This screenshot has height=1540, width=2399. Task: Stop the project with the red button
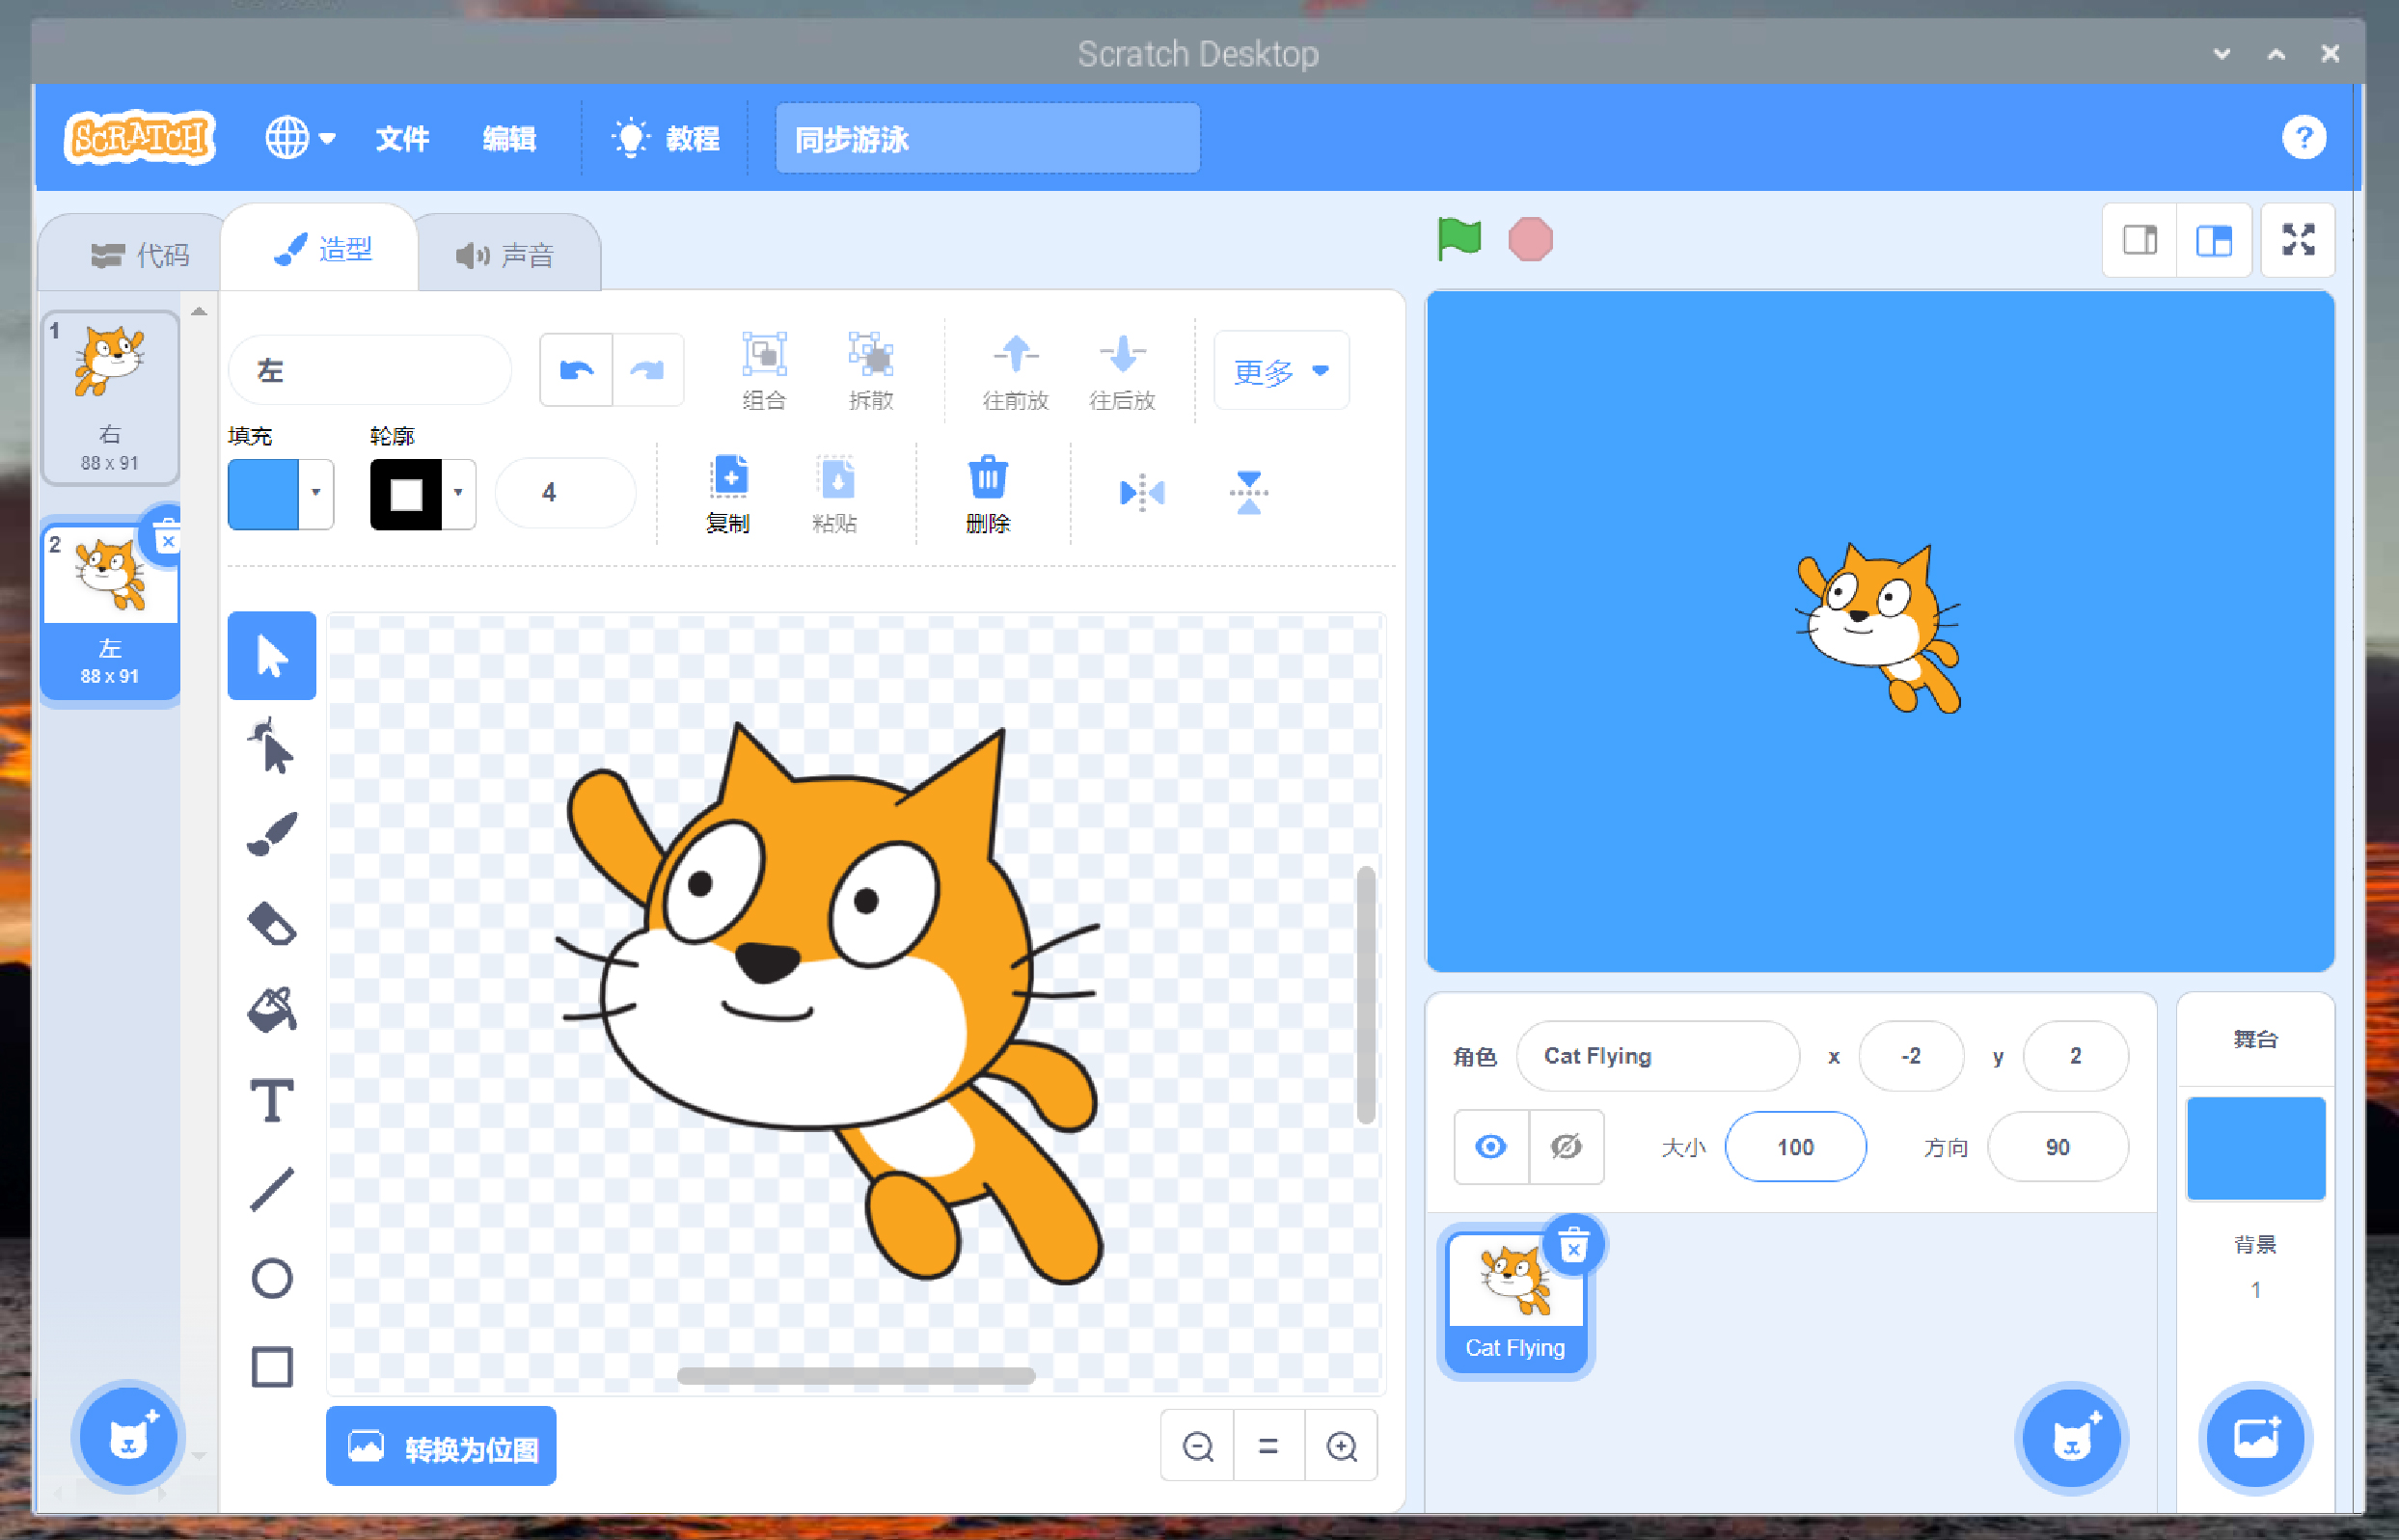(1530, 240)
